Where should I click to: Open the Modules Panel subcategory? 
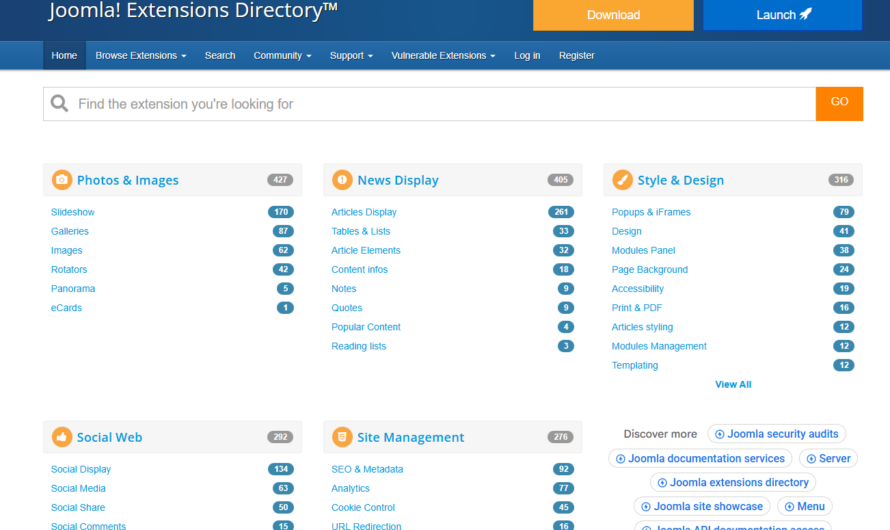(644, 251)
